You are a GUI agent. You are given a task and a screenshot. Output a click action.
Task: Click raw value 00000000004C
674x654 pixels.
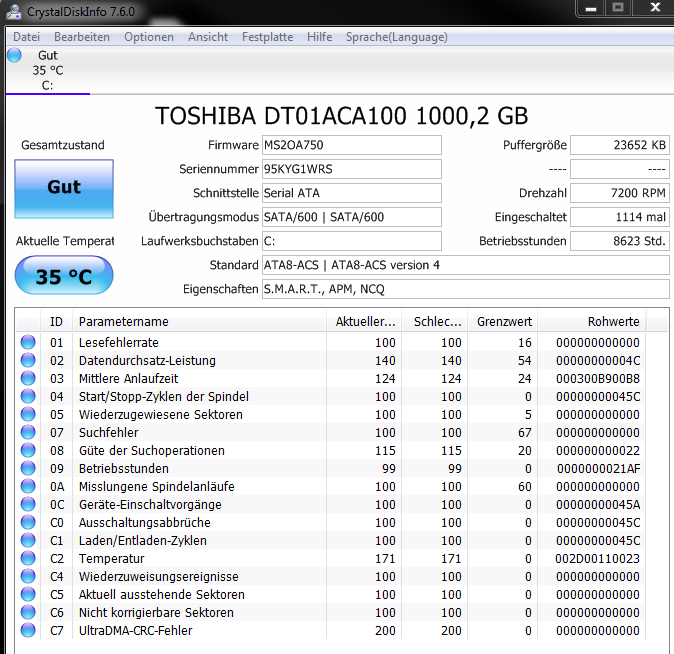[x=597, y=360]
